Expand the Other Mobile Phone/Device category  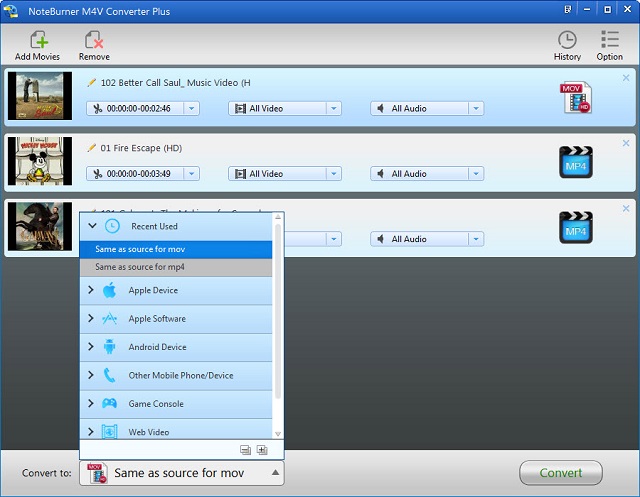pyautogui.click(x=91, y=375)
